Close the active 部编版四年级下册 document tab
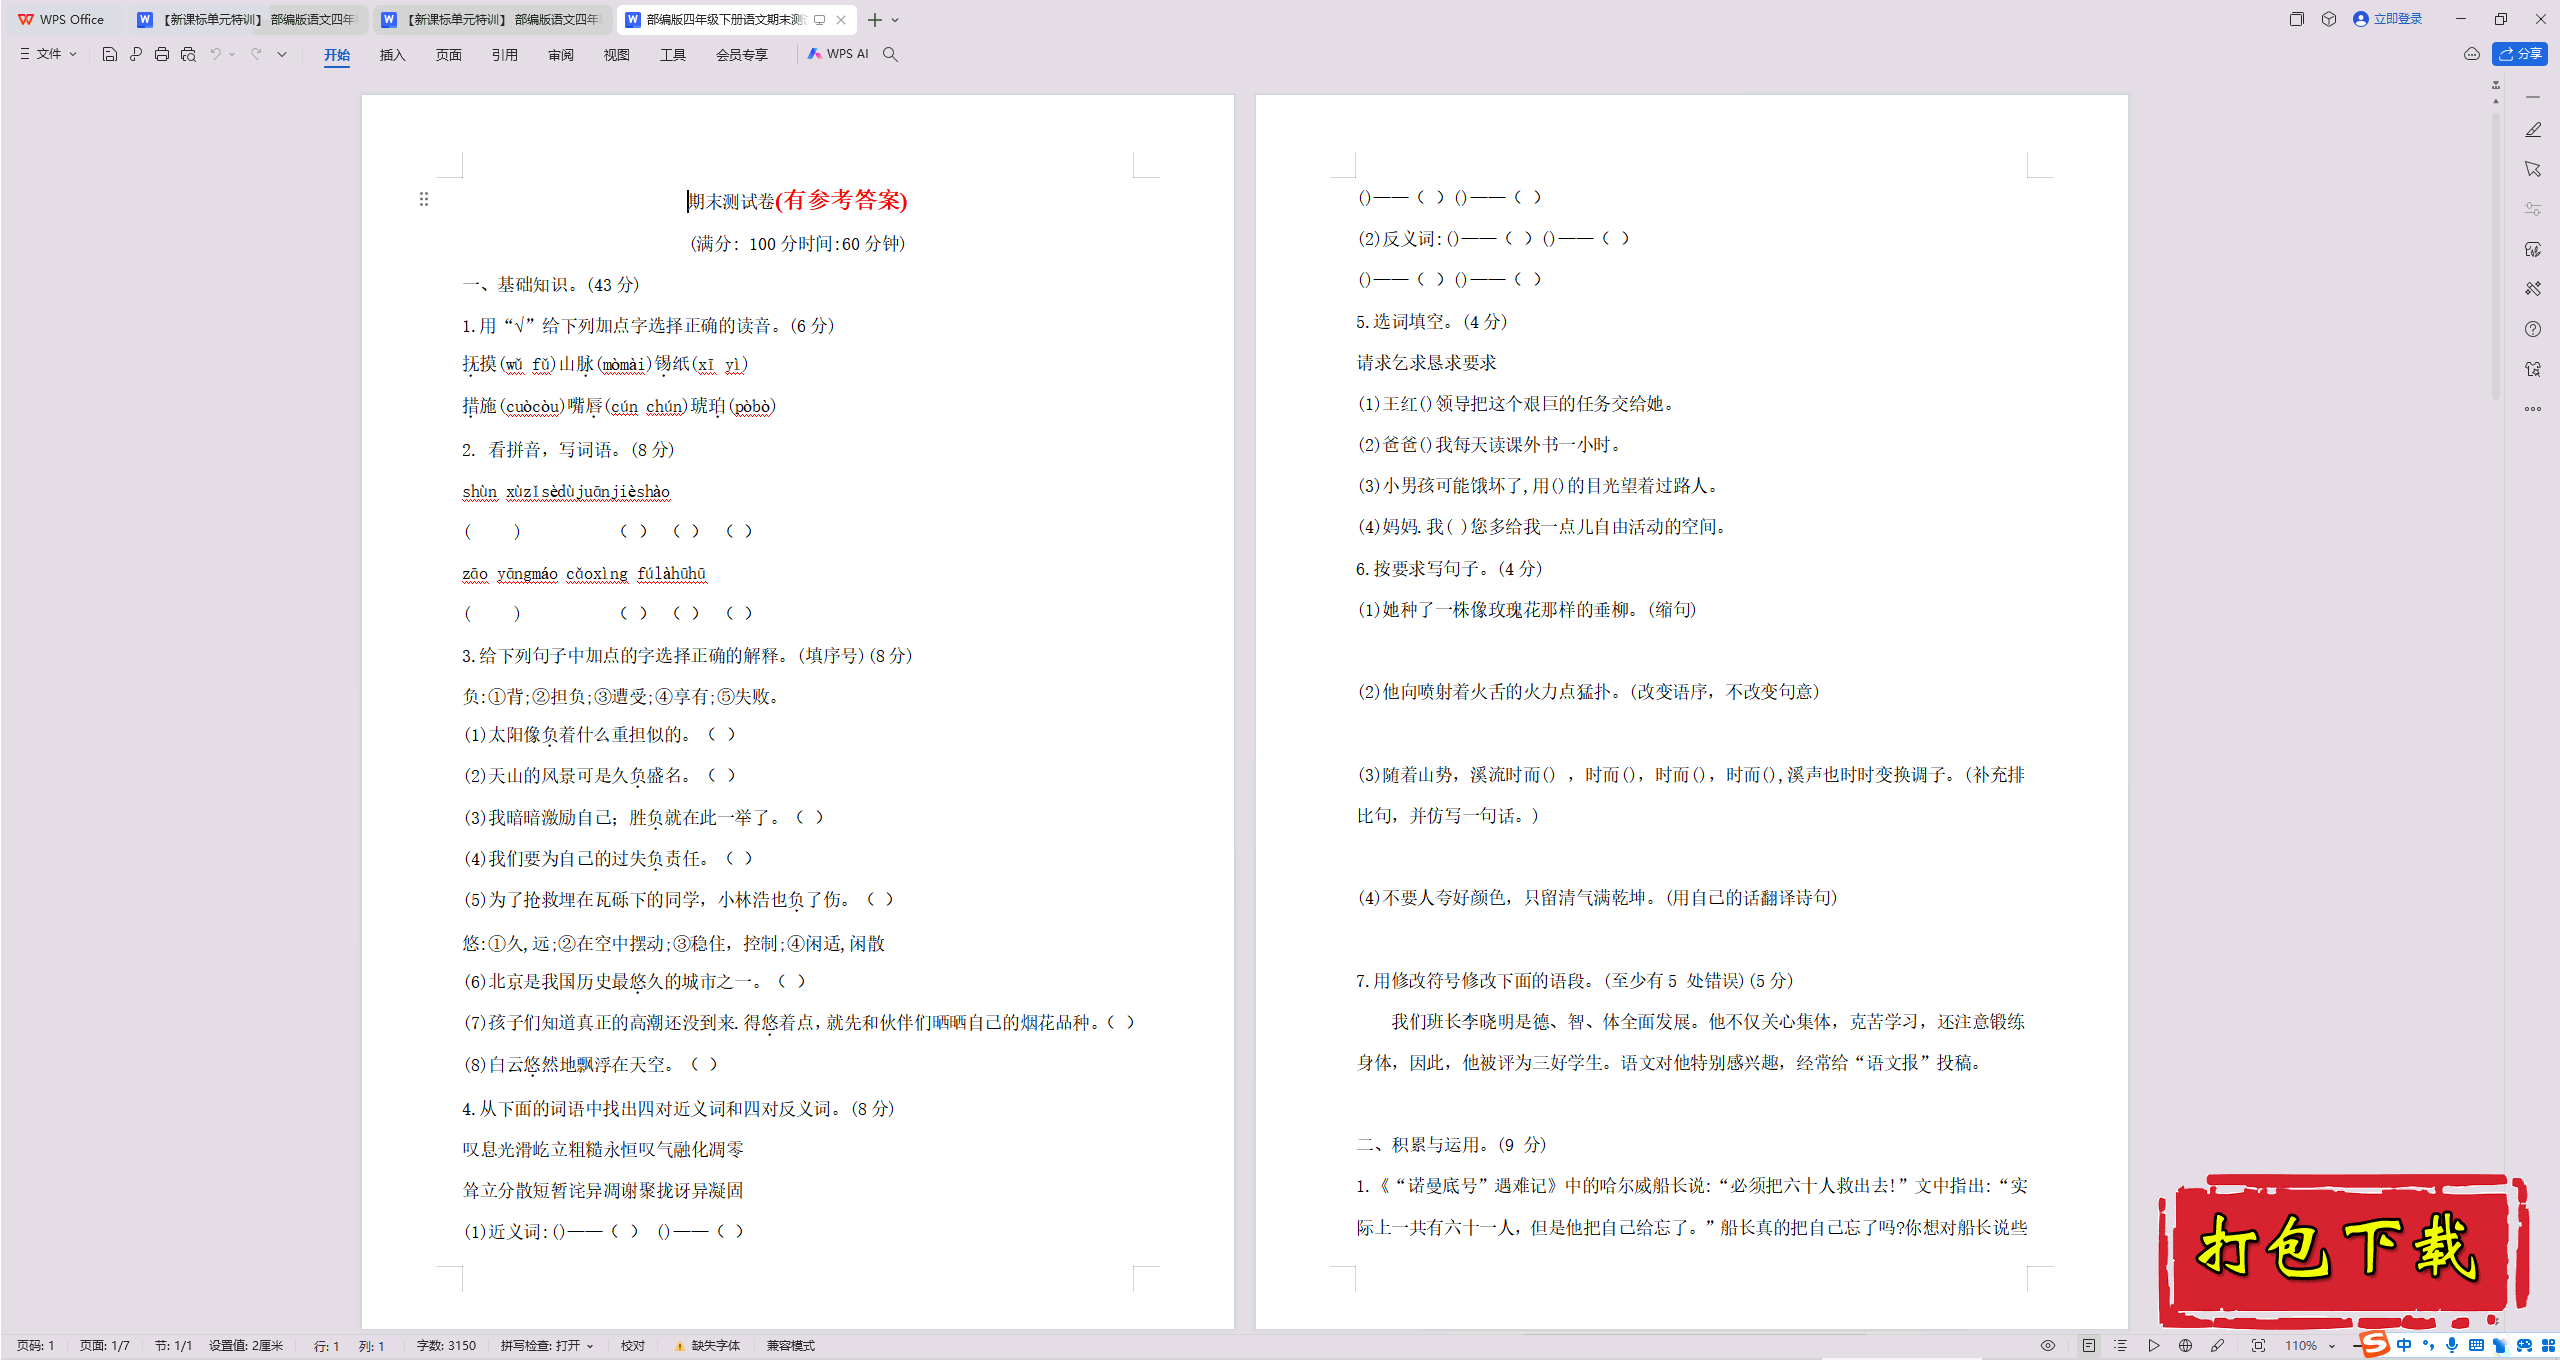 (x=841, y=20)
